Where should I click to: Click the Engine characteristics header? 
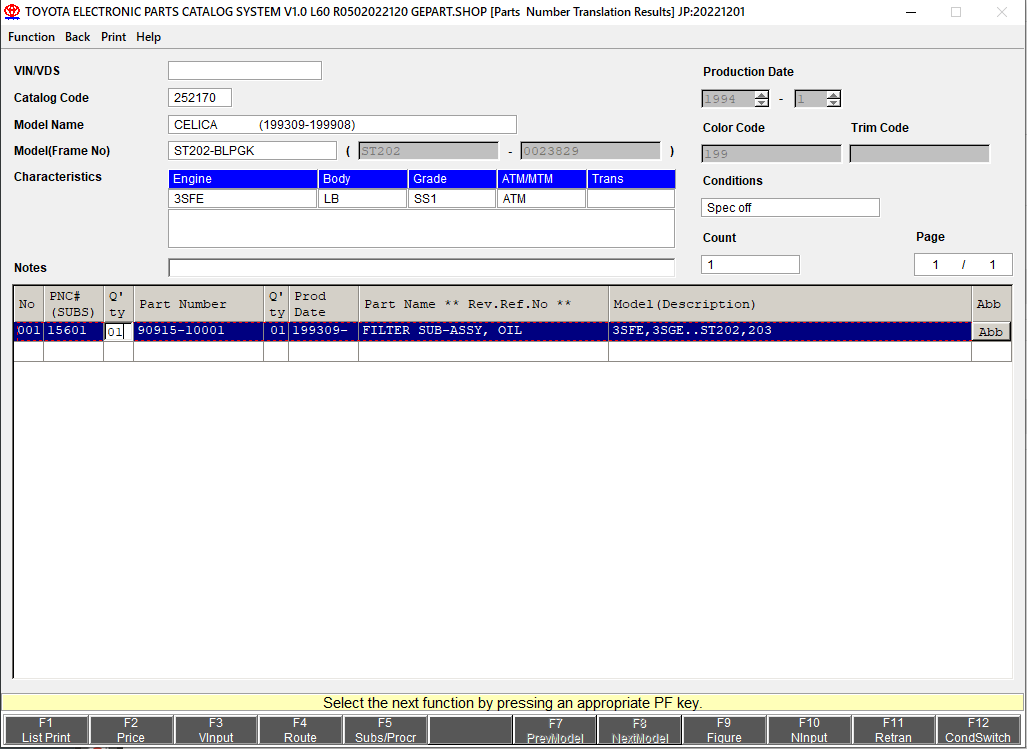click(x=243, y=179)
